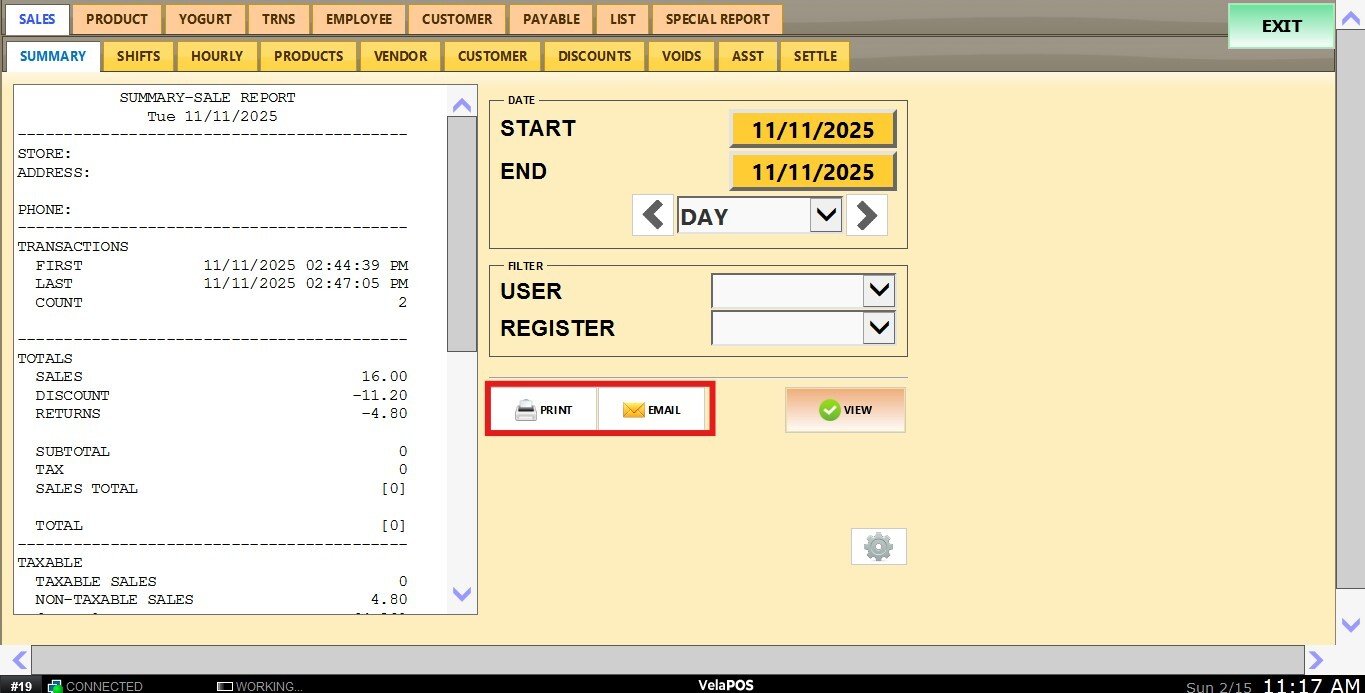
Task: Open the gear settings icon
Action: click(x=878, y=547)
